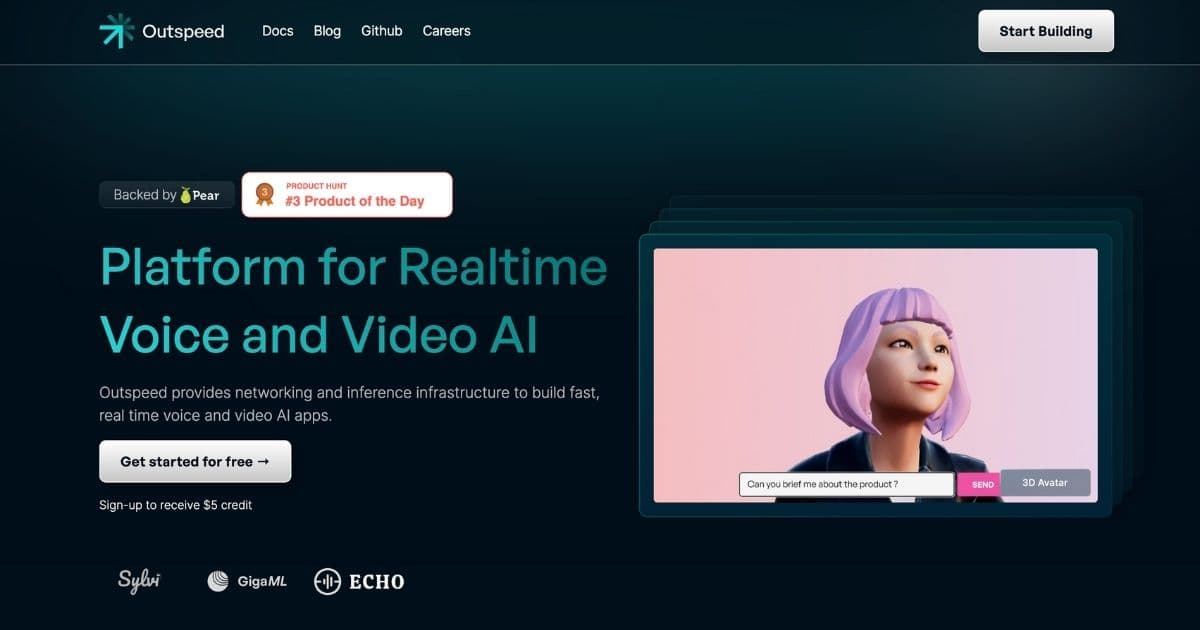Open the Blog navigation link
Image resolution: width=1200 pixels, height=630 pixels.
pyautogui.click(x=327, y=31)
